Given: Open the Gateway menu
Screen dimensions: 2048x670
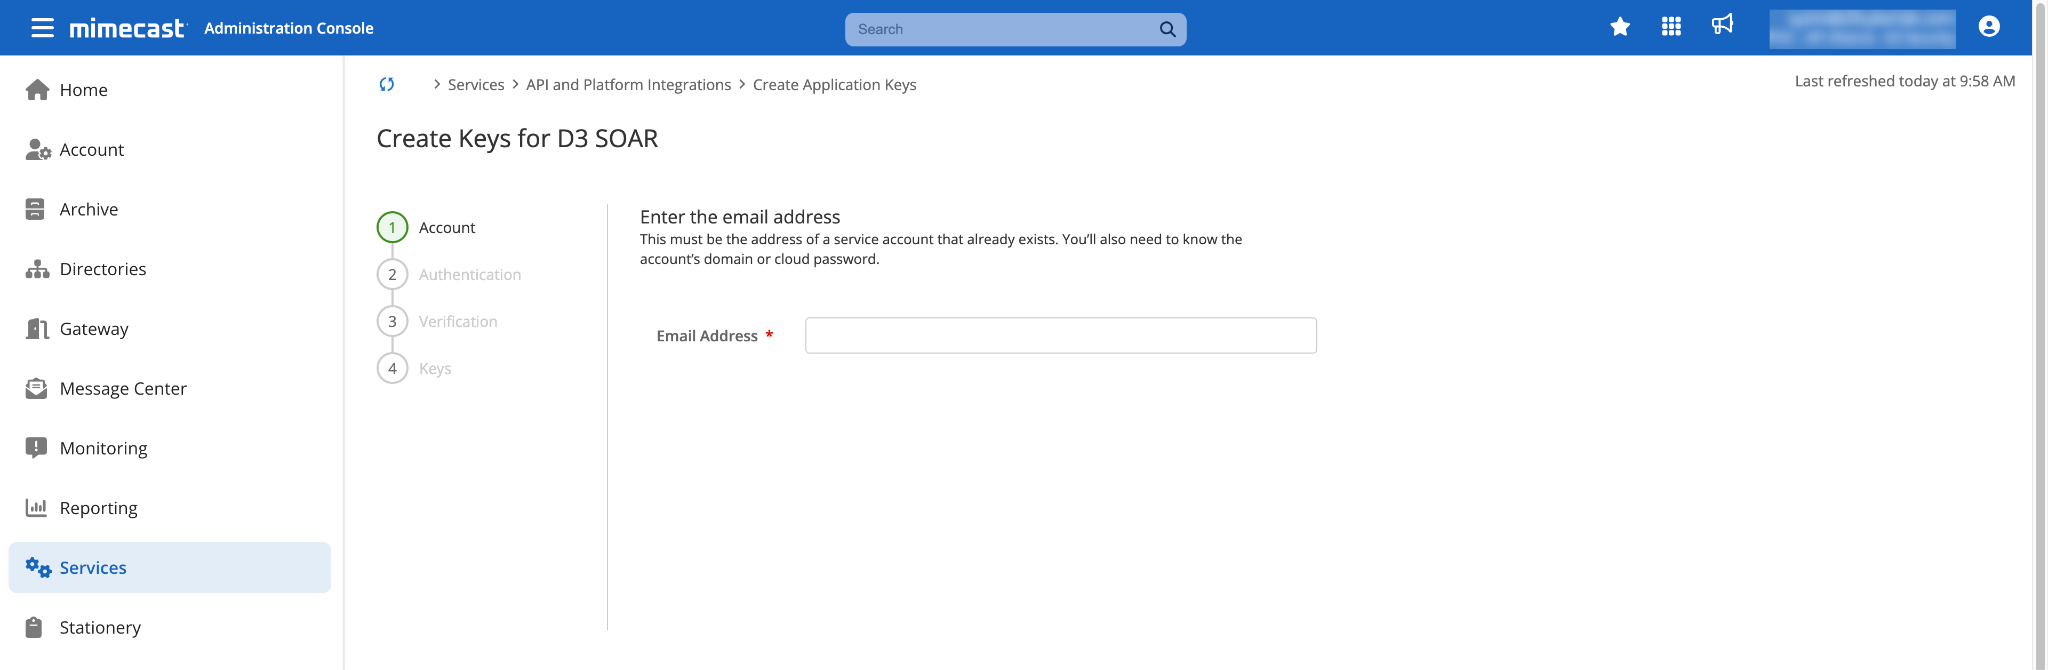Looking at the screenshot, I should [x=93, y=329].
